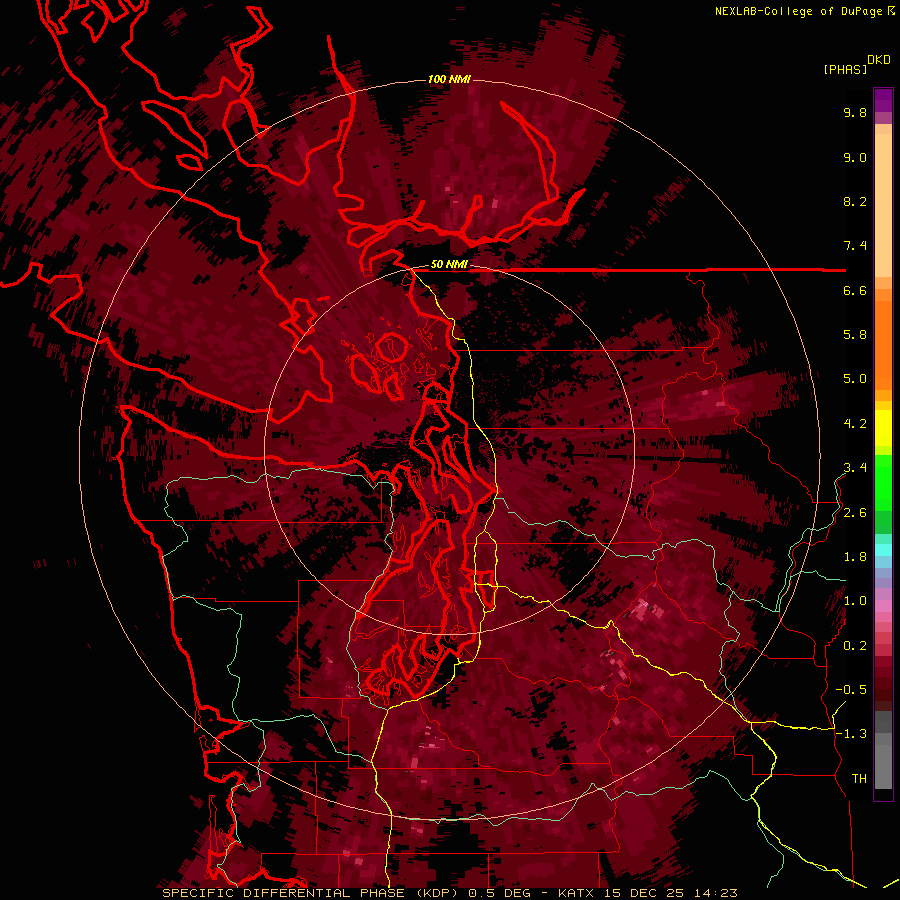Viewport: 900px width, 900px height.
Task: Click the bright green color bar segment
Action: pos(883,482)
